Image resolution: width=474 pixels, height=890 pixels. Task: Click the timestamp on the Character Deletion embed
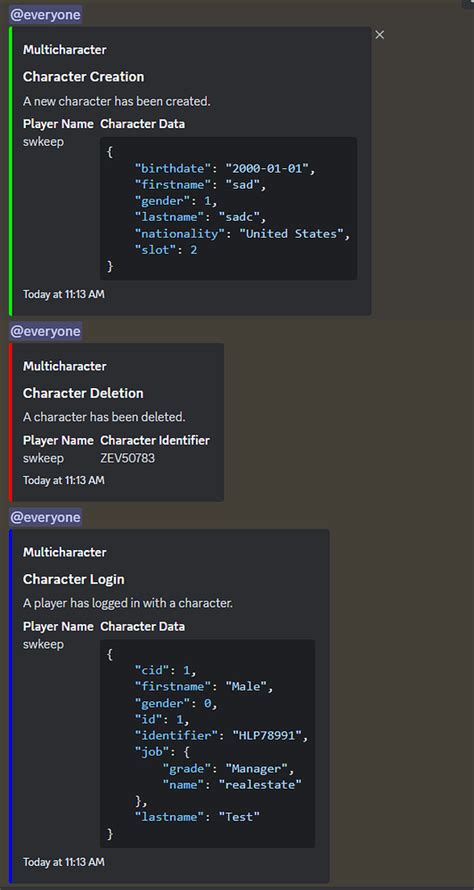point(64,480)
